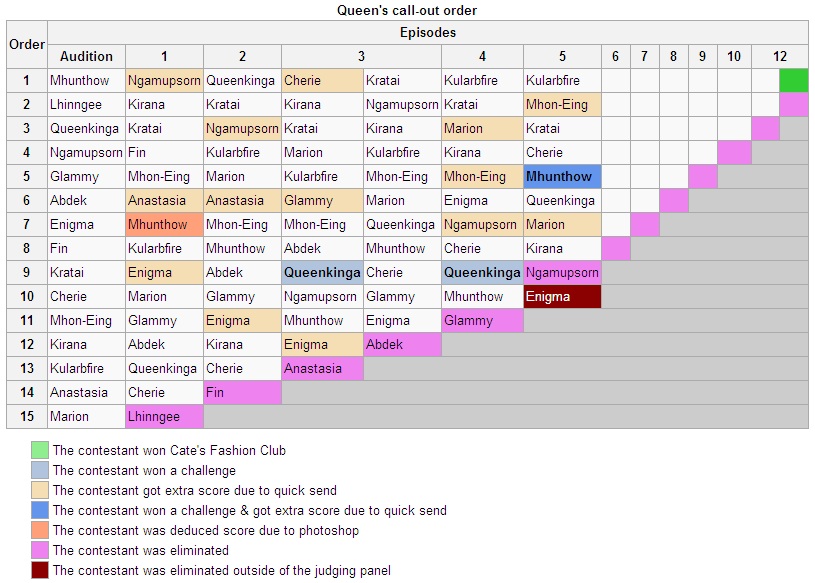Click the dark red Enigma cell
The width and height of the screenshot is (815, 583).
(562, 296)
